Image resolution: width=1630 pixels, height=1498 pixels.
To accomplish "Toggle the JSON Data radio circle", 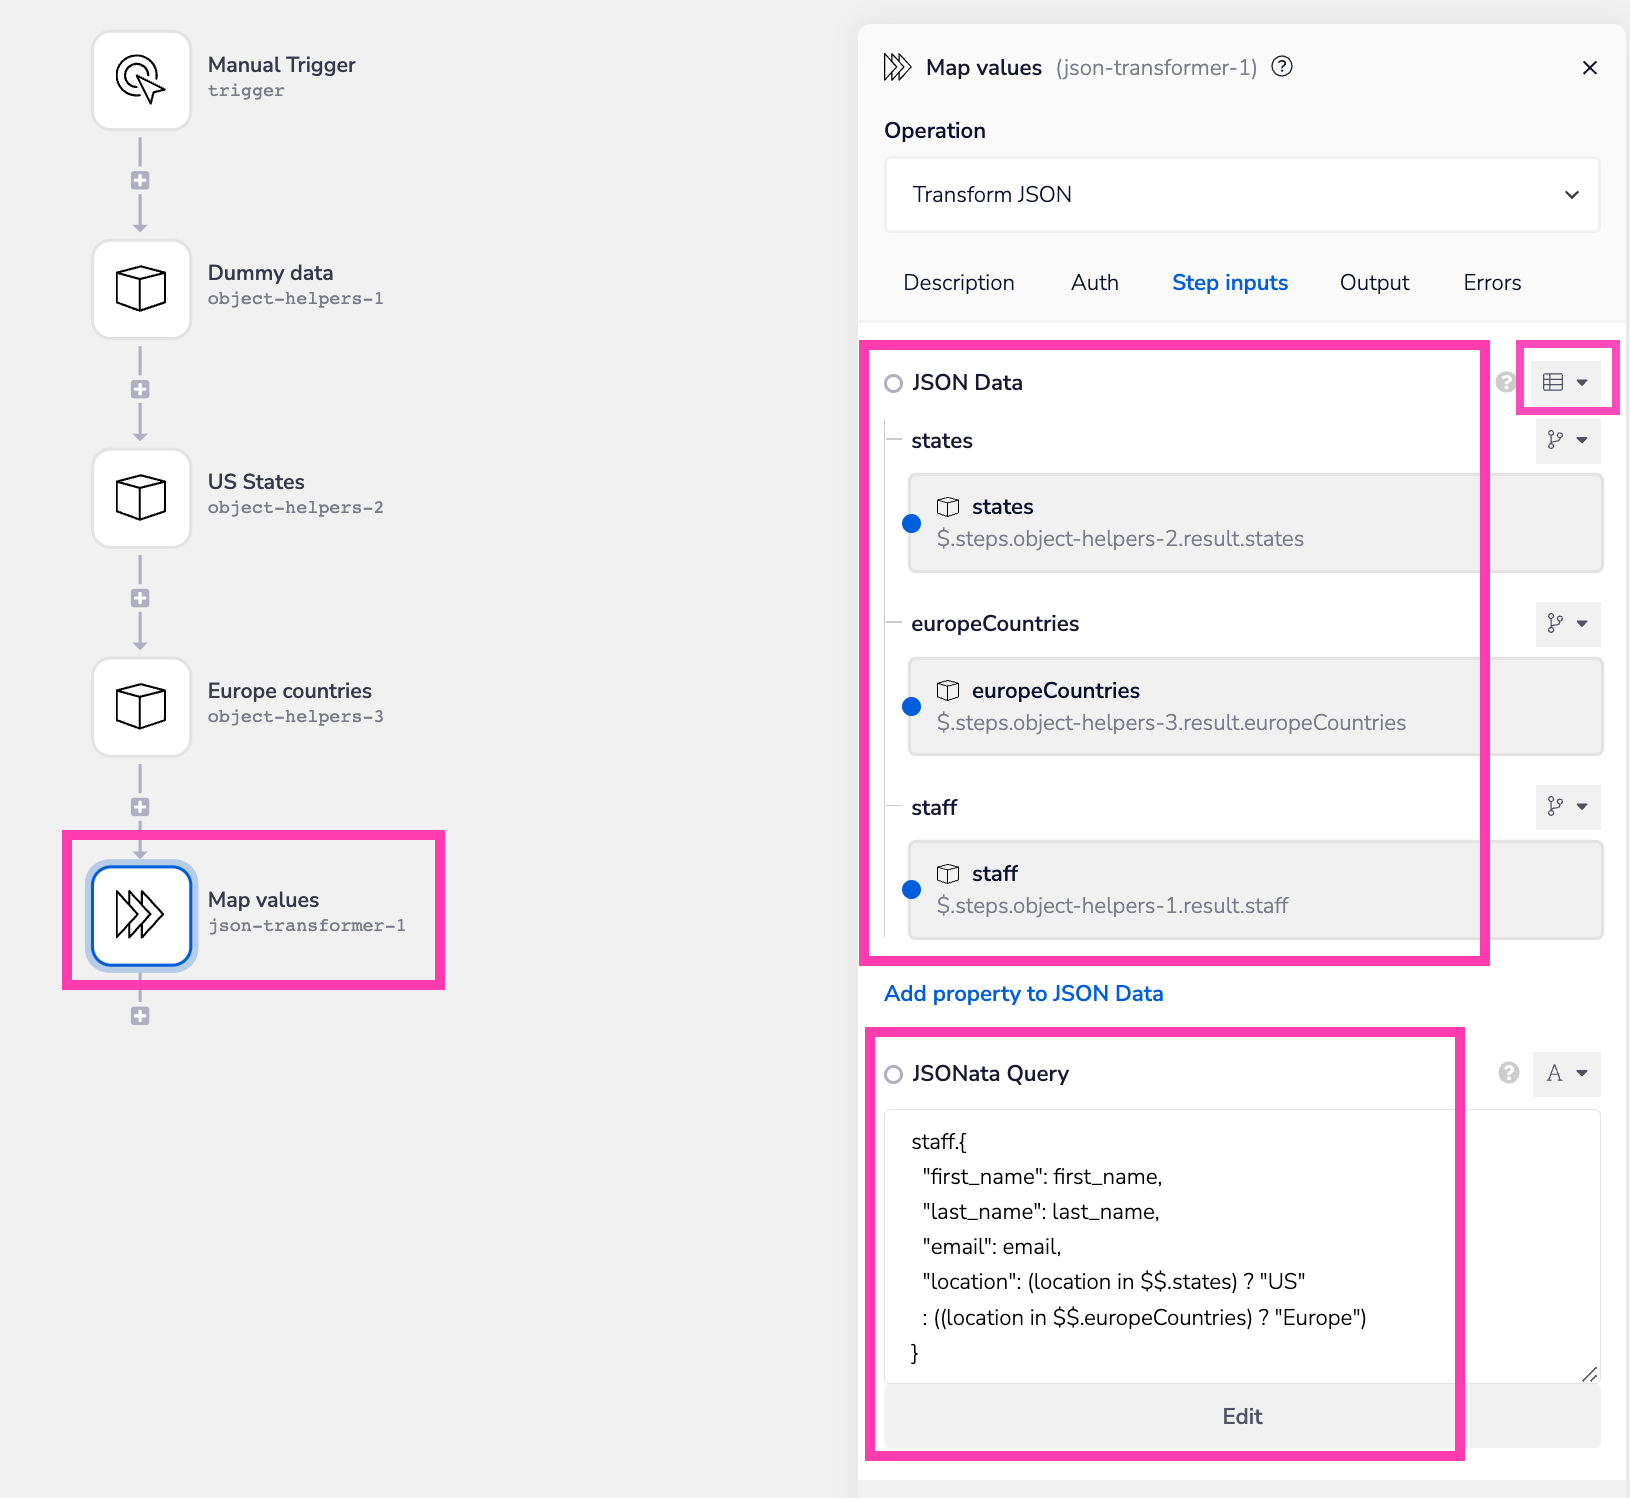I will pyautogui.click(x=893, y=383).
